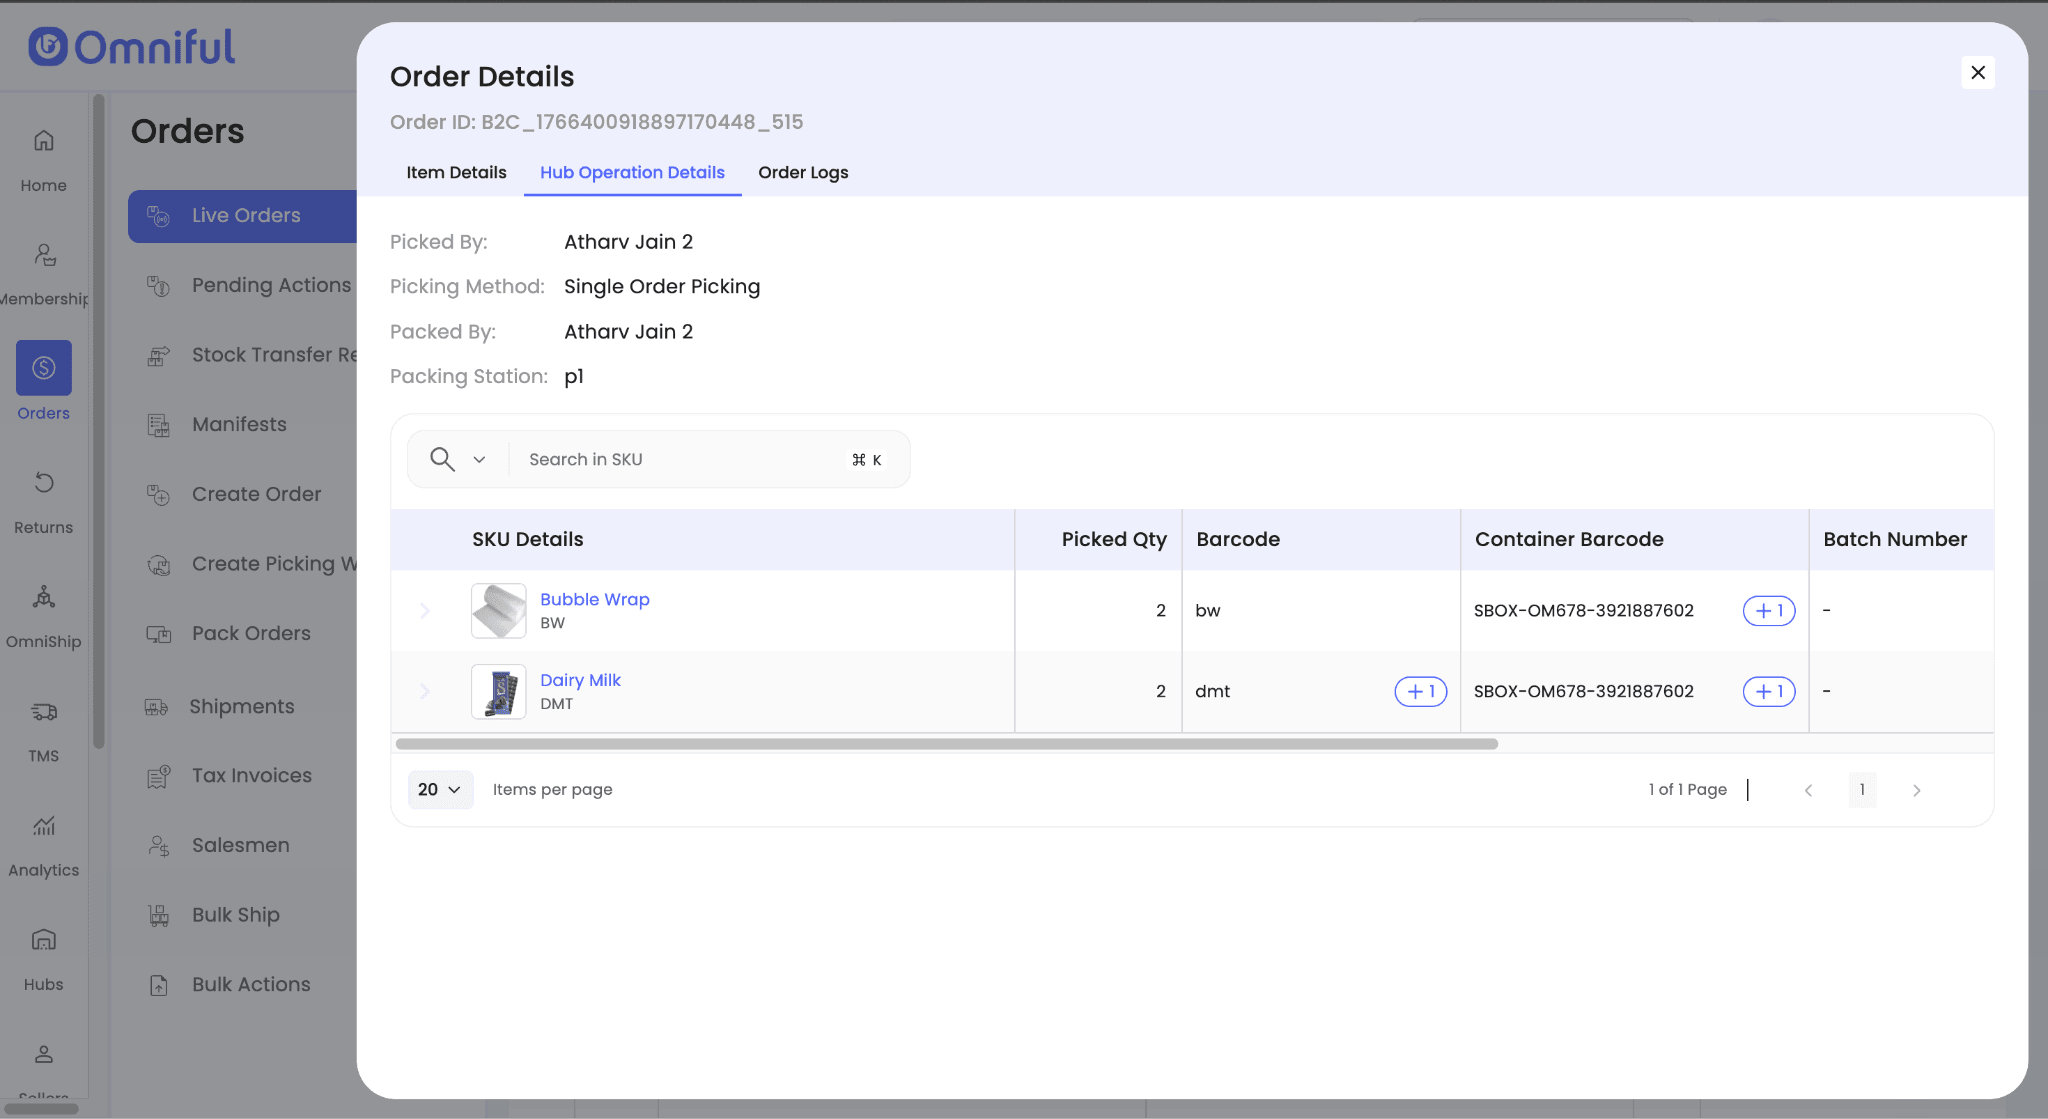This screenshot has height=1119, width=2048.
Task: Click the Membership sidebar icon
Action: [x=43, y=255]
